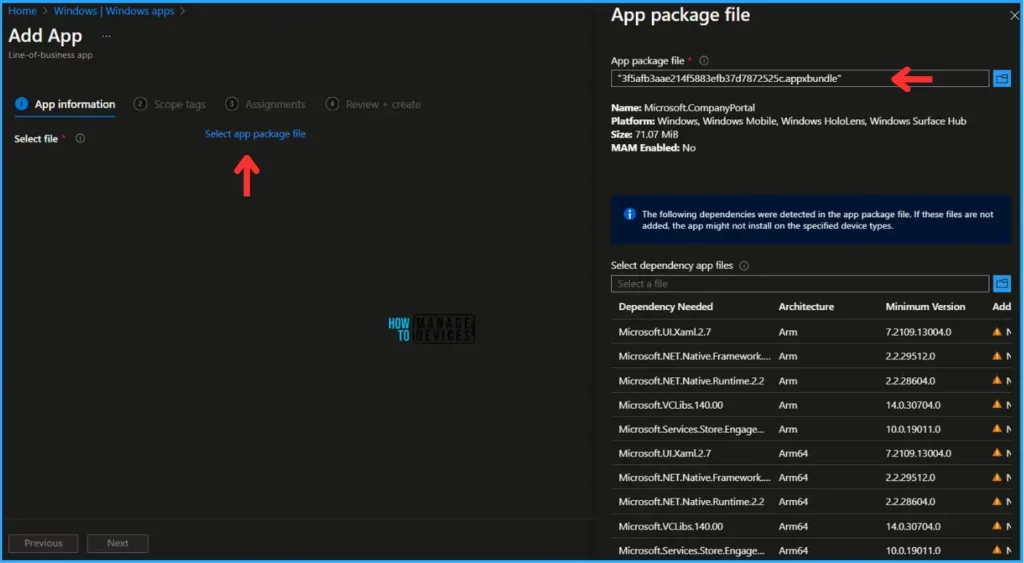Click warning icon on Microsoft.UI.Xaml.2.7 Arm row

(x=997, y=332)
